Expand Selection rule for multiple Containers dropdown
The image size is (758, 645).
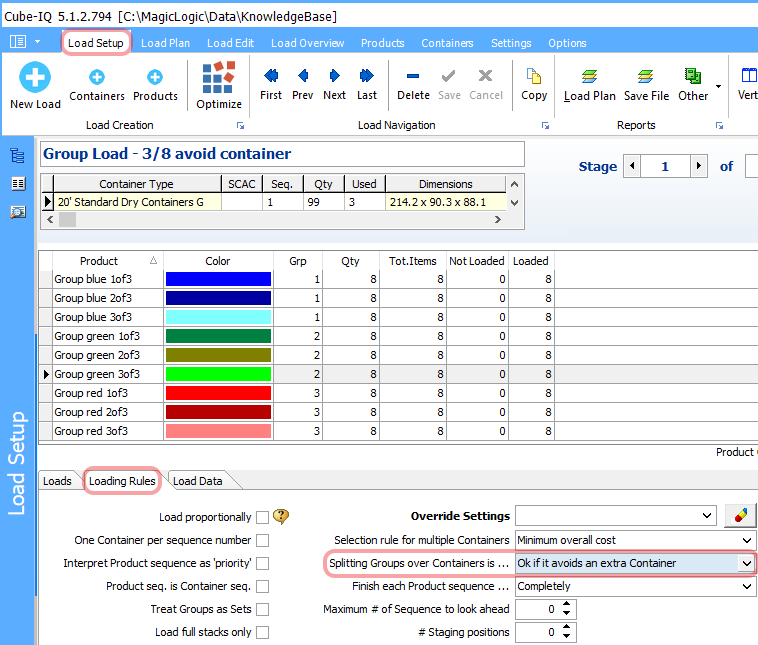point(745,540)
